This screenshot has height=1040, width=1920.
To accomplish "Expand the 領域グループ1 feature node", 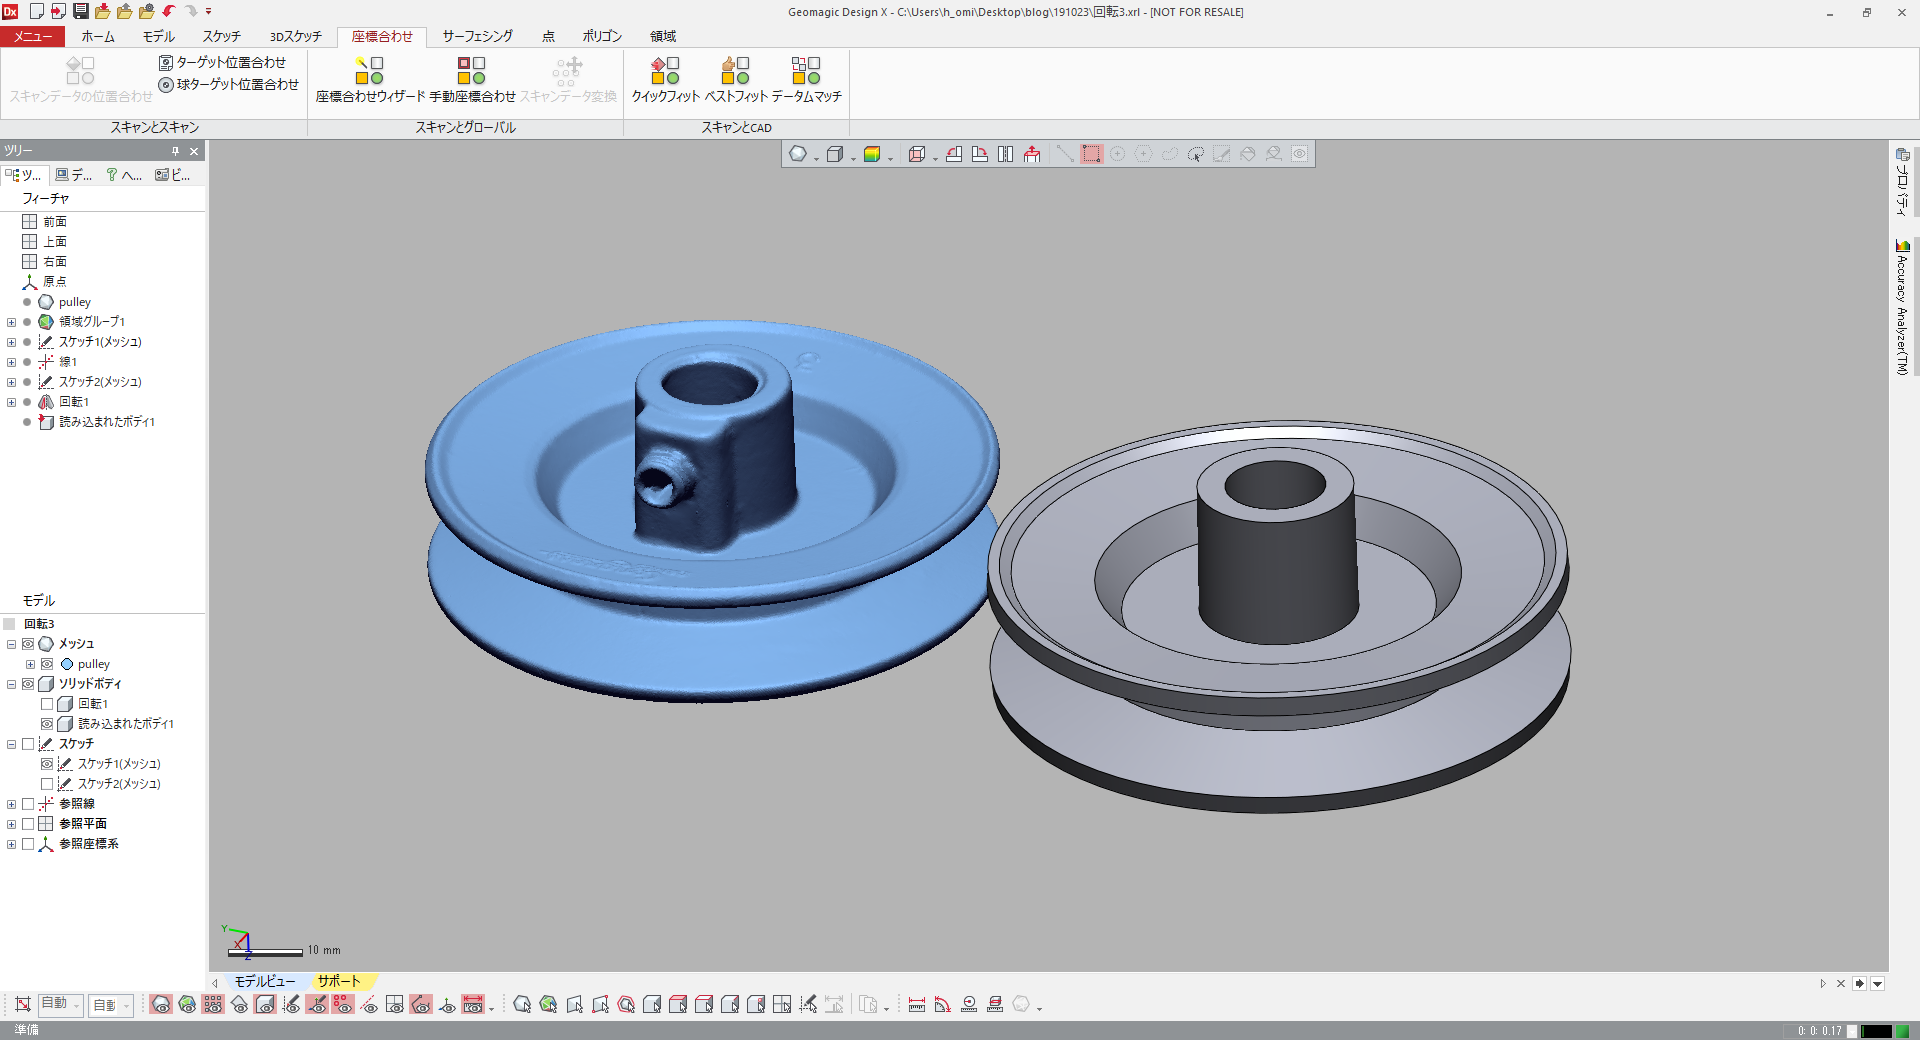I will 11,322.
